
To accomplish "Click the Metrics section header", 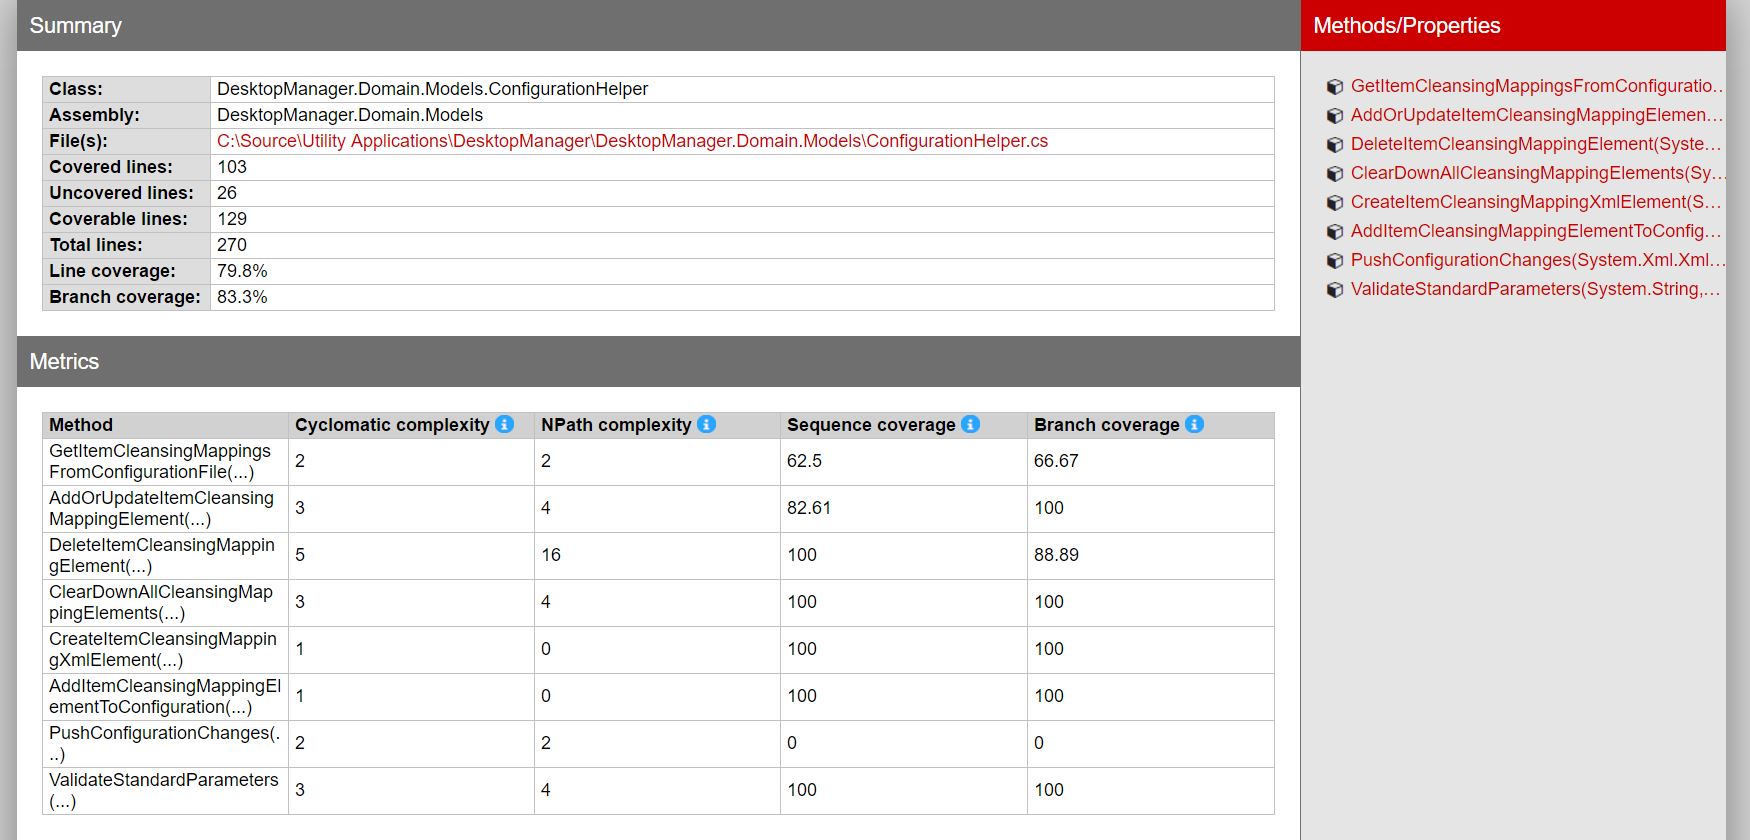I will [64, 362].
